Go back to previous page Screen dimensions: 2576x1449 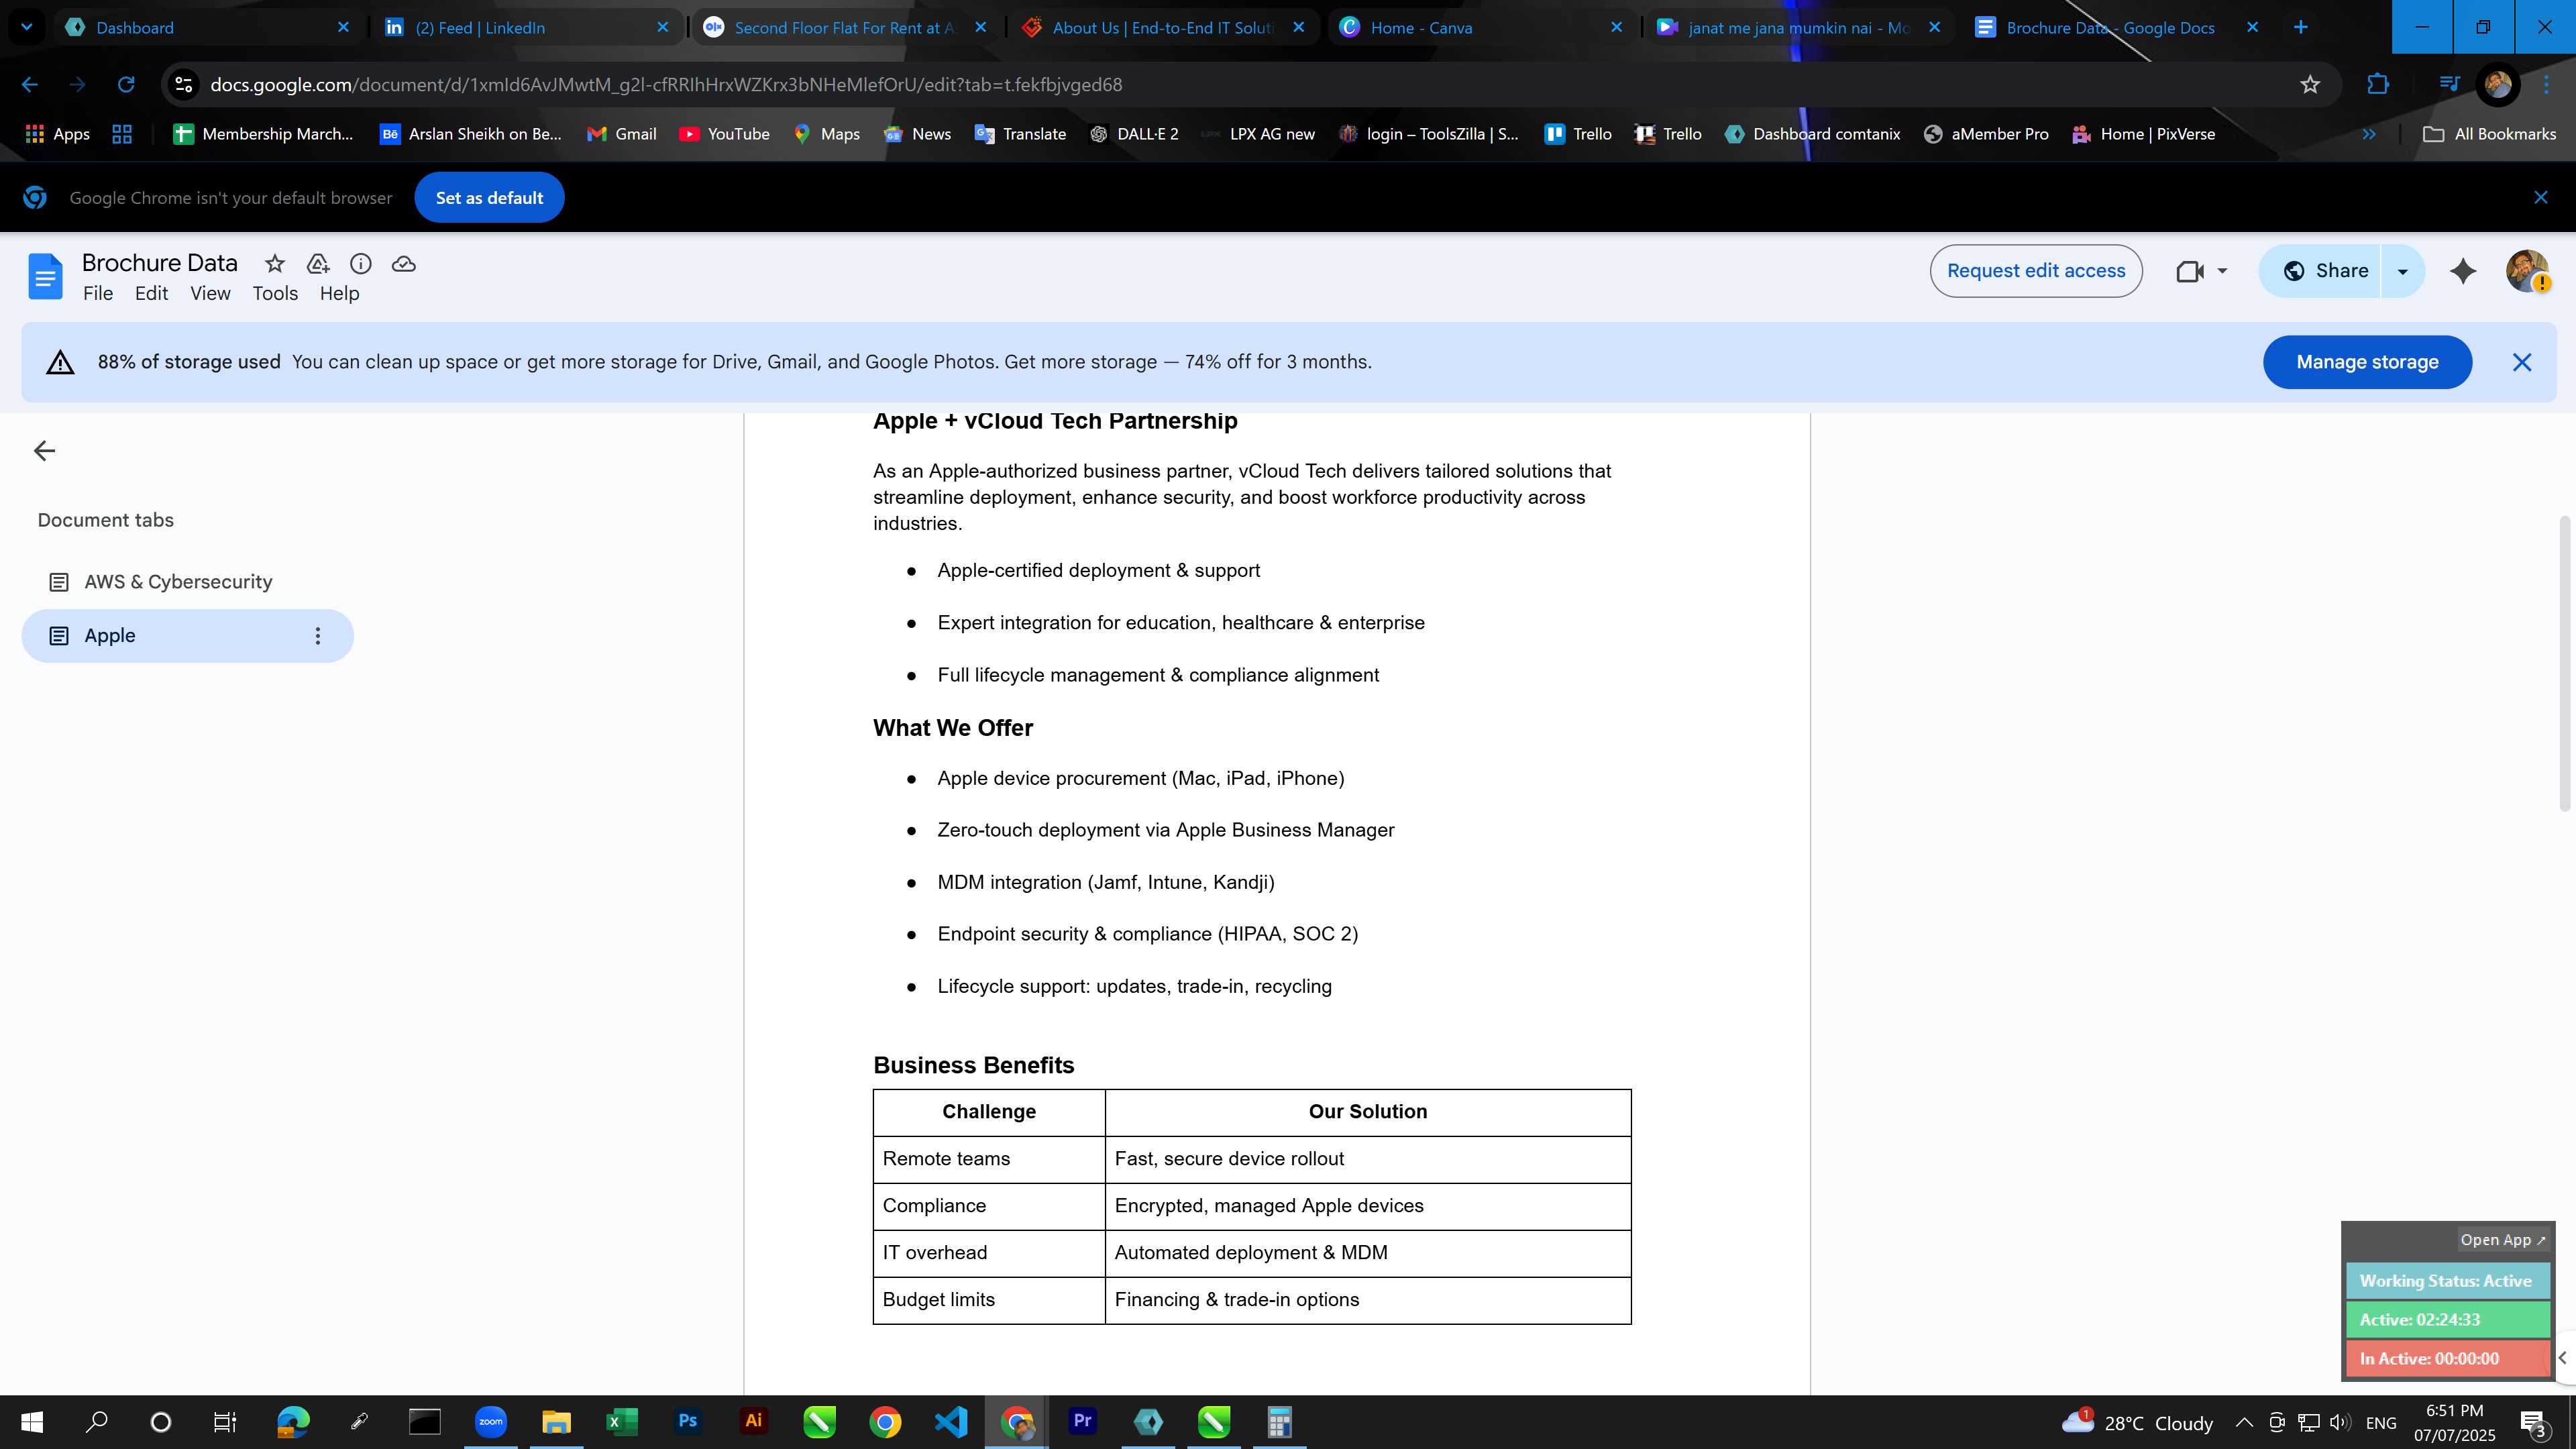click(30, 85)
